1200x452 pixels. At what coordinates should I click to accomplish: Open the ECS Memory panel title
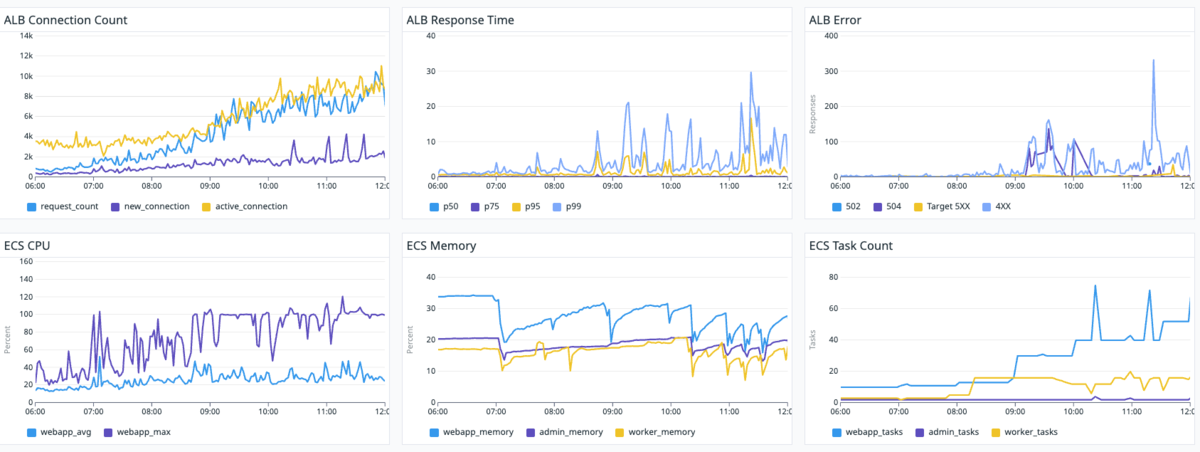click(x=442, y=245)
